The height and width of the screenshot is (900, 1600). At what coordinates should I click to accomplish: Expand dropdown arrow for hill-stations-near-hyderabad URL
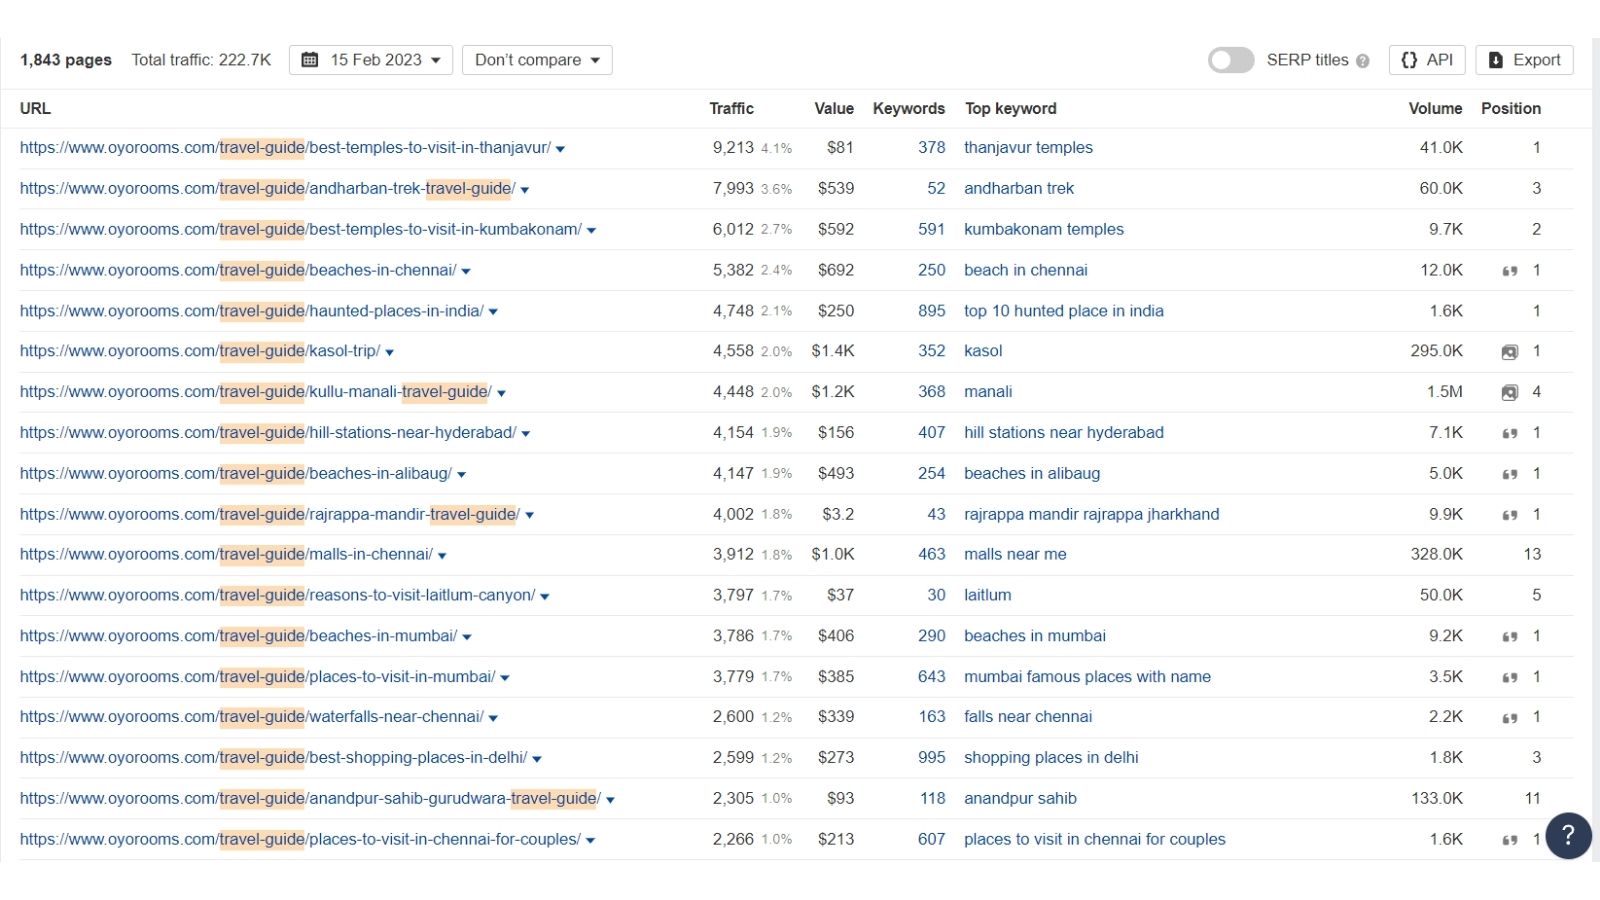(x=526, y=434)
